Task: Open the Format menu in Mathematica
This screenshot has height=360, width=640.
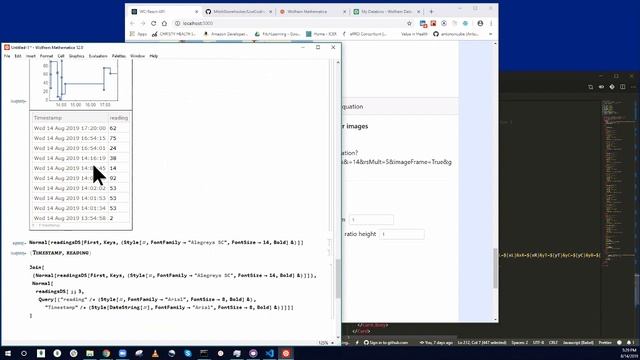Action: [x=47, y=56]
